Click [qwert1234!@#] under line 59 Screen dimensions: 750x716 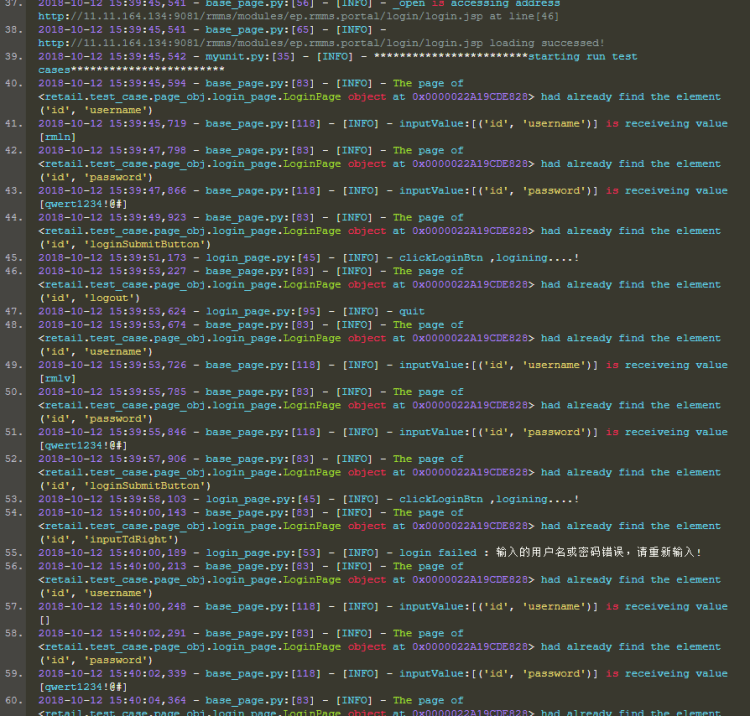pyautogui.click(x=83, y=687)
